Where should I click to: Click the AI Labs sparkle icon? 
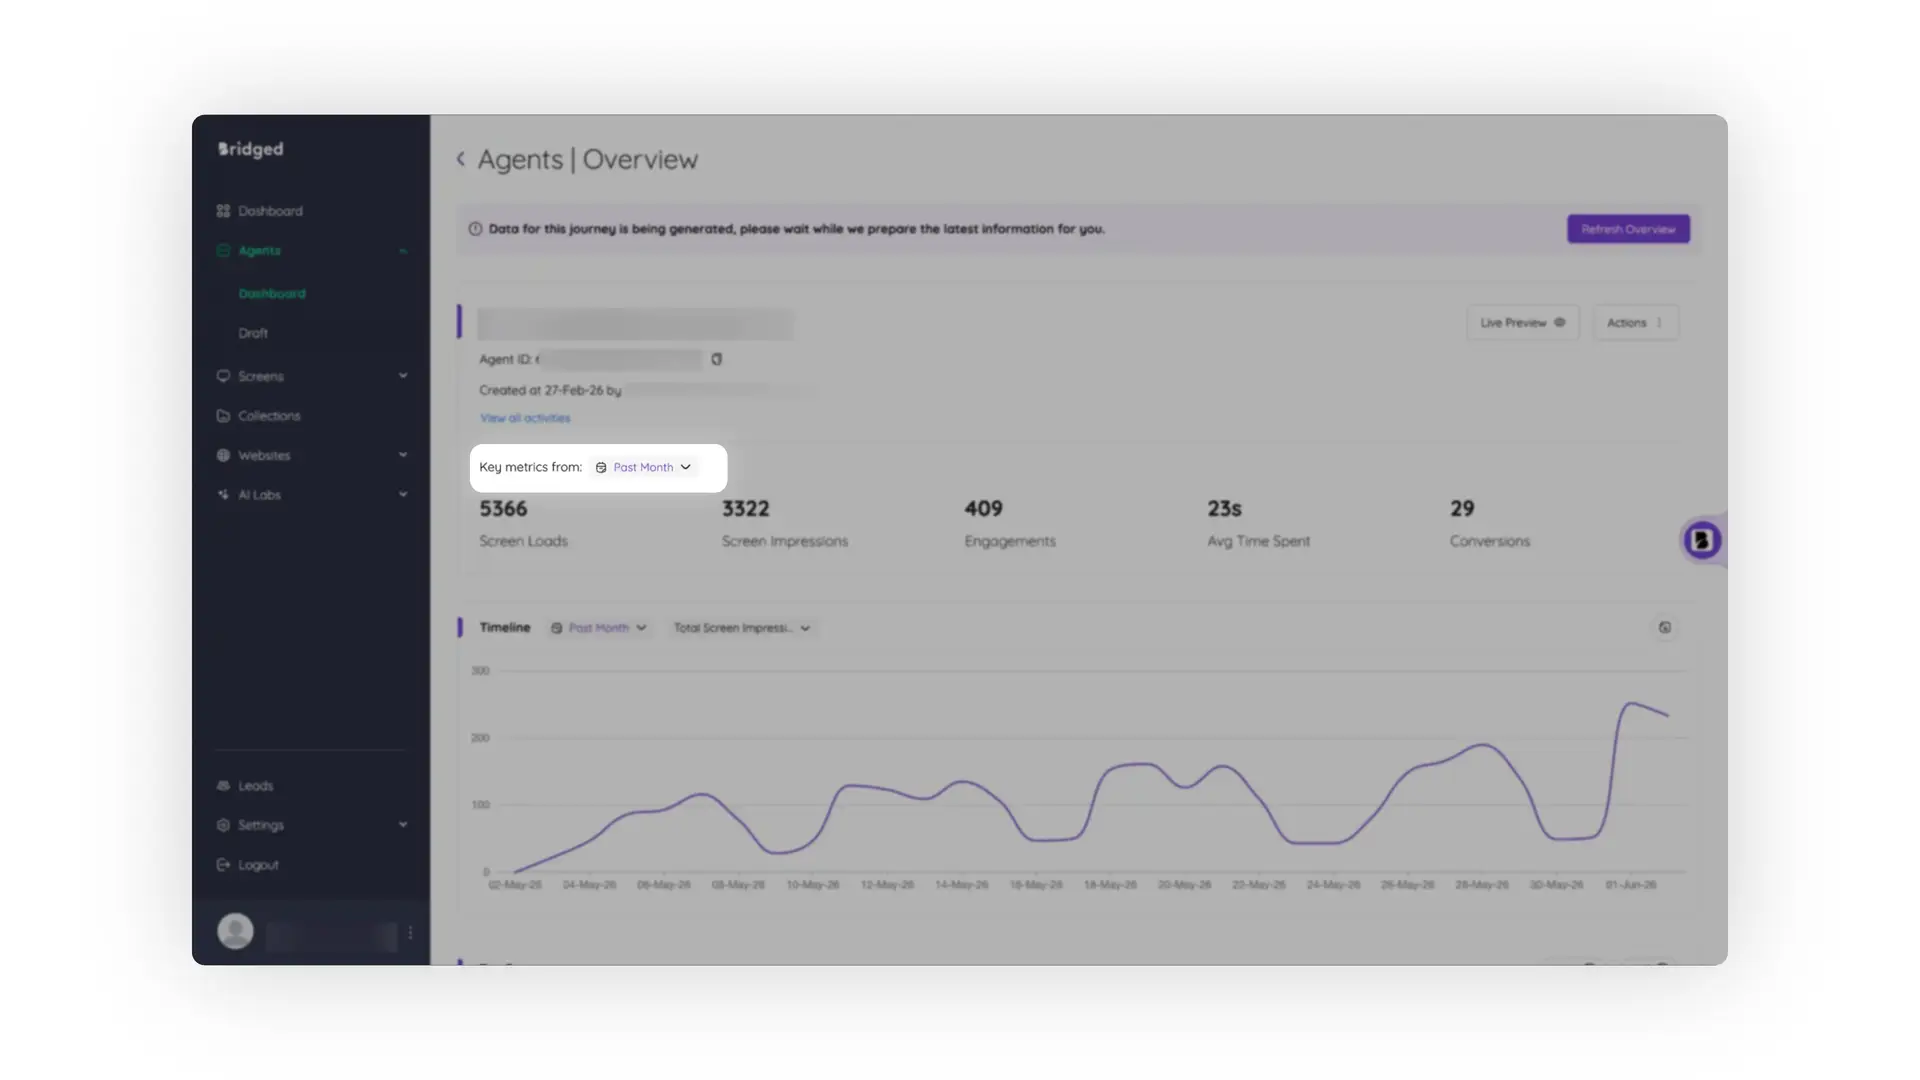(x=223, y=495)
